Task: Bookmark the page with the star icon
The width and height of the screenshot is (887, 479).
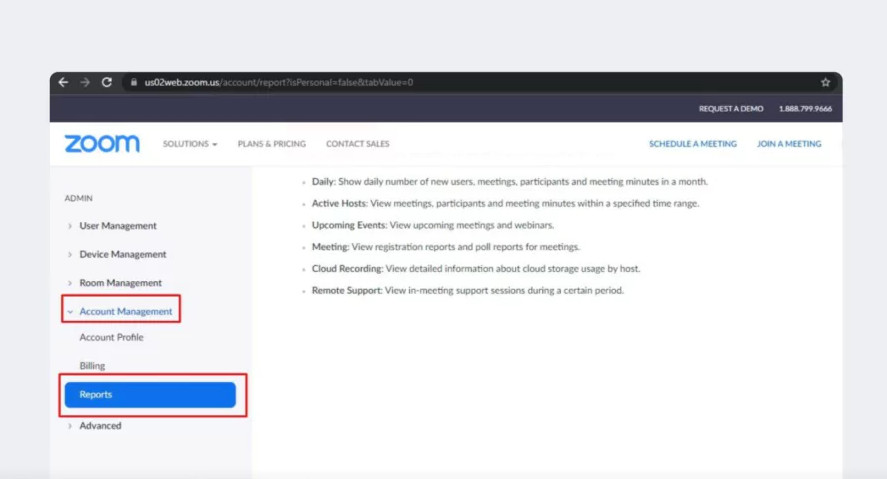Action: point(825,83)
